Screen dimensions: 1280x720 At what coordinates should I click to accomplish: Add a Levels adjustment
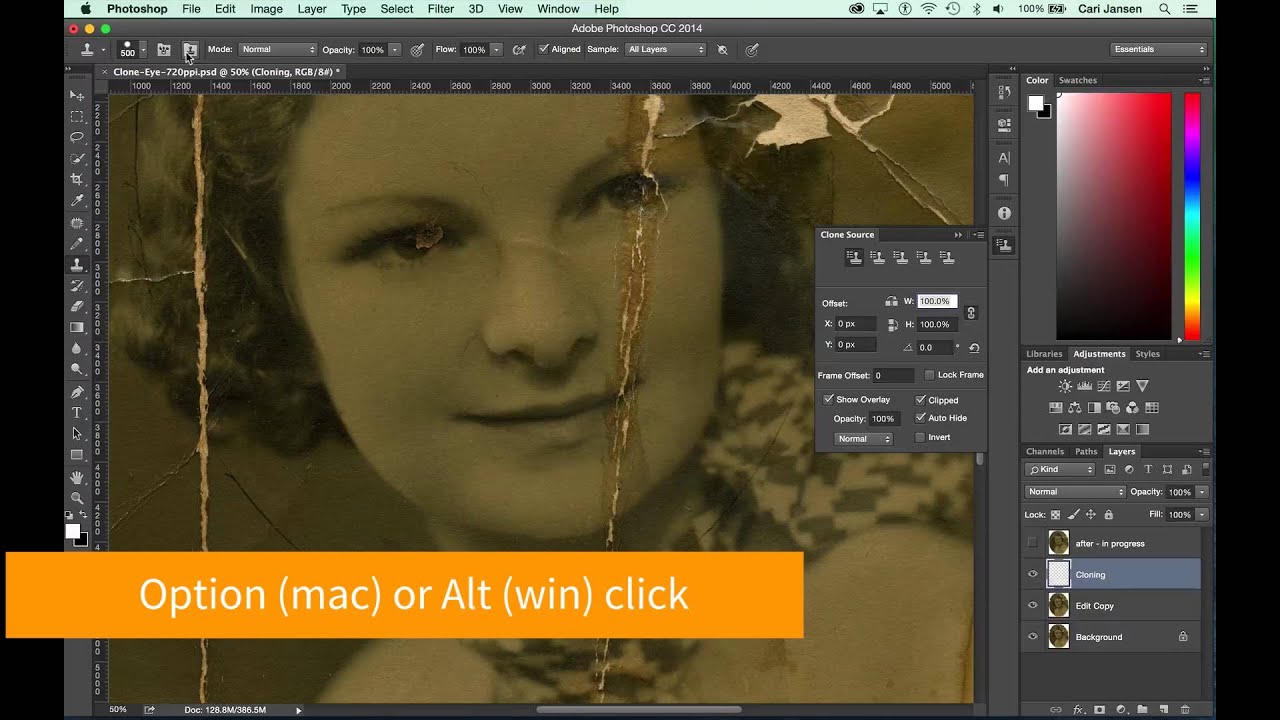click(x=1084, y=386)
